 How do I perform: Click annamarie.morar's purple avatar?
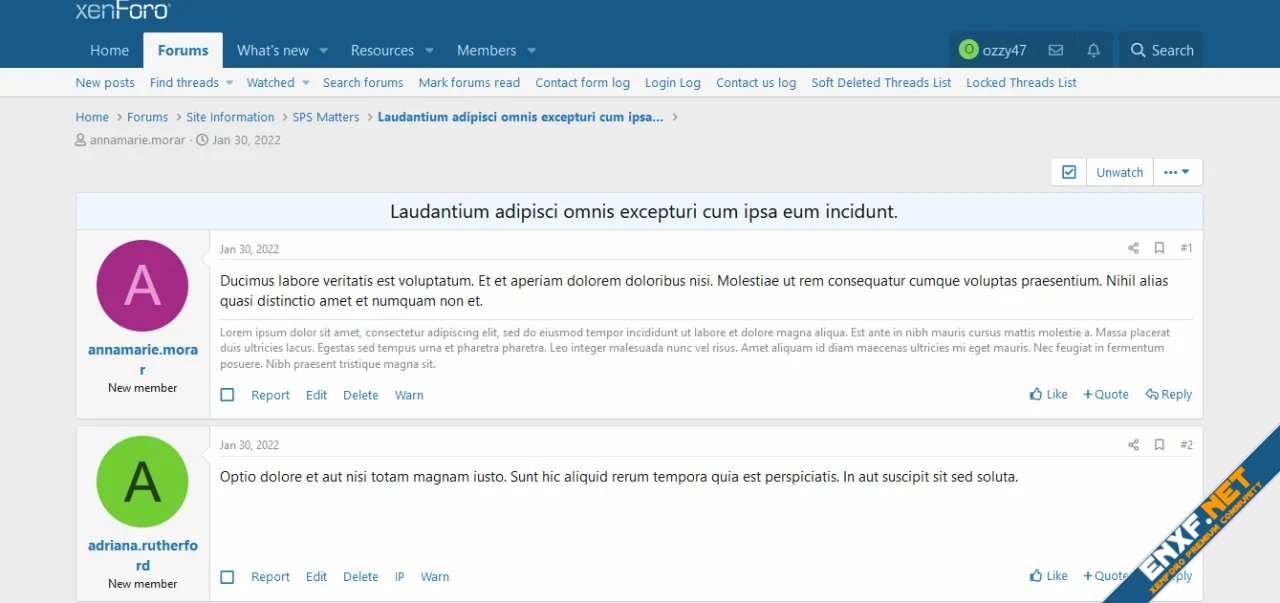click(142, 286)
